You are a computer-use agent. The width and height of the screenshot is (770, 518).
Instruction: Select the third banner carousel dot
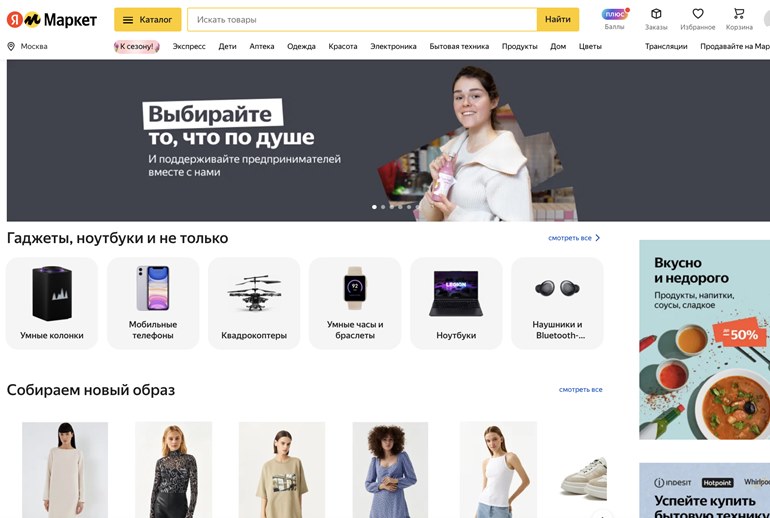pyautogui.click(x=392, y=207)
